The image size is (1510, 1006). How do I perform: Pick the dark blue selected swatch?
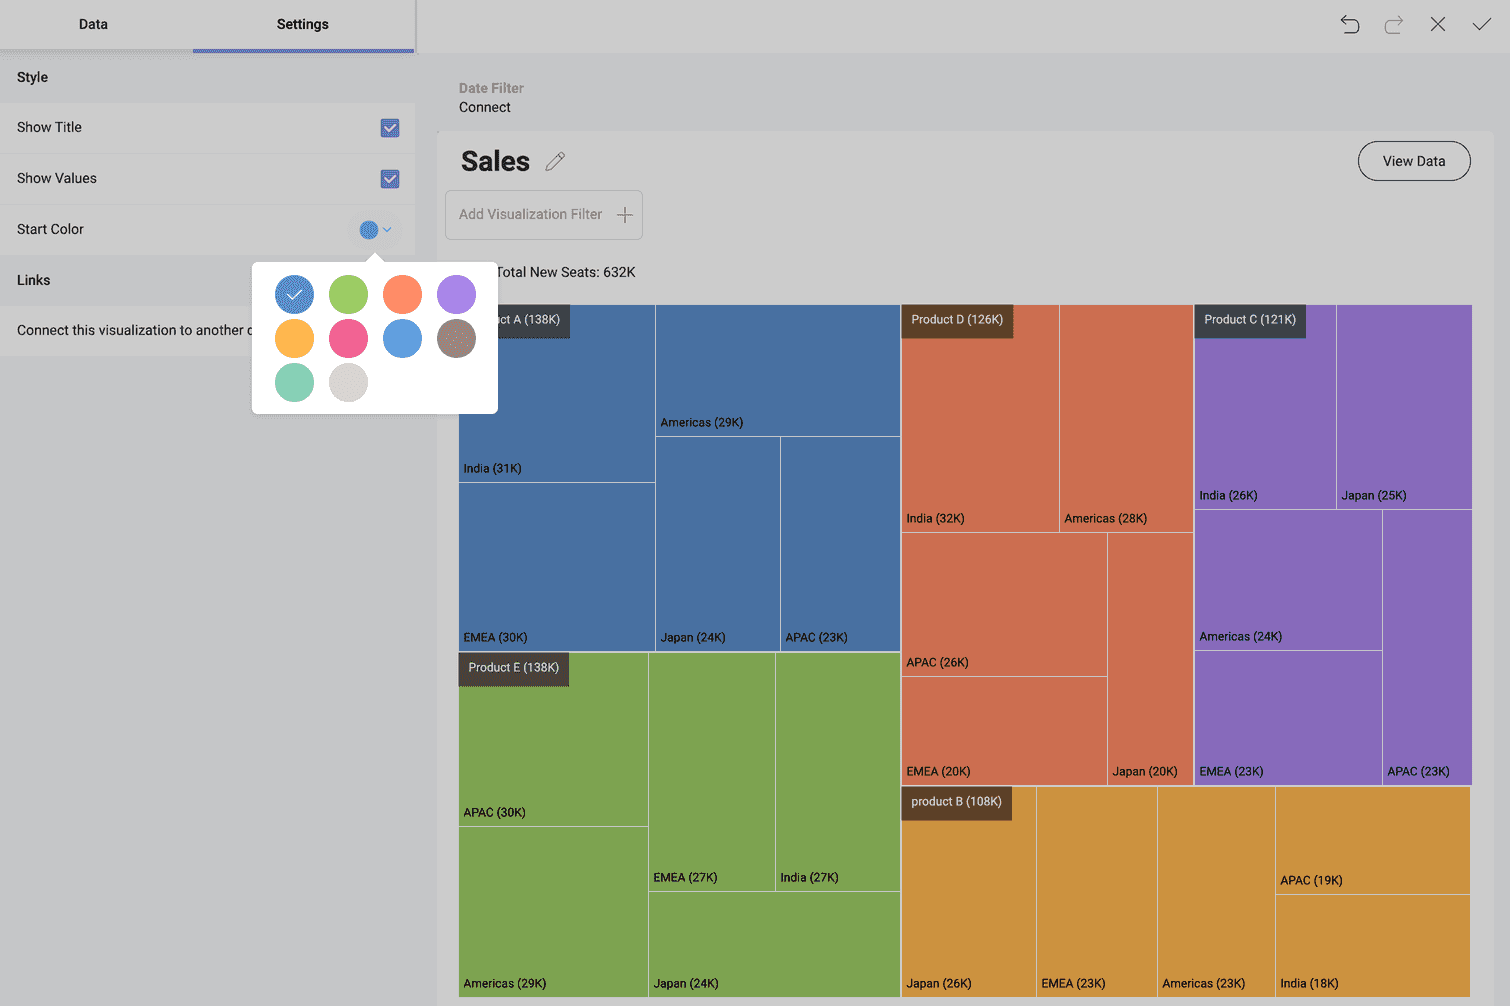(x=294, y=295)
